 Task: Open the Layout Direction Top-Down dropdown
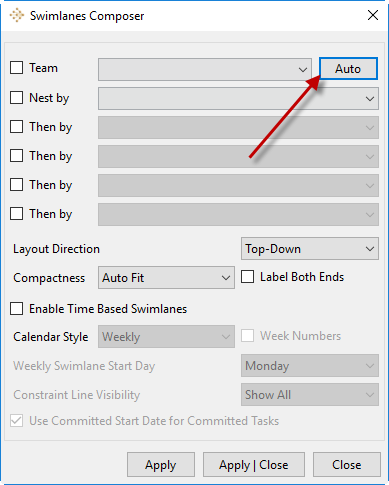pyautogui.click(x=310, y=249)
